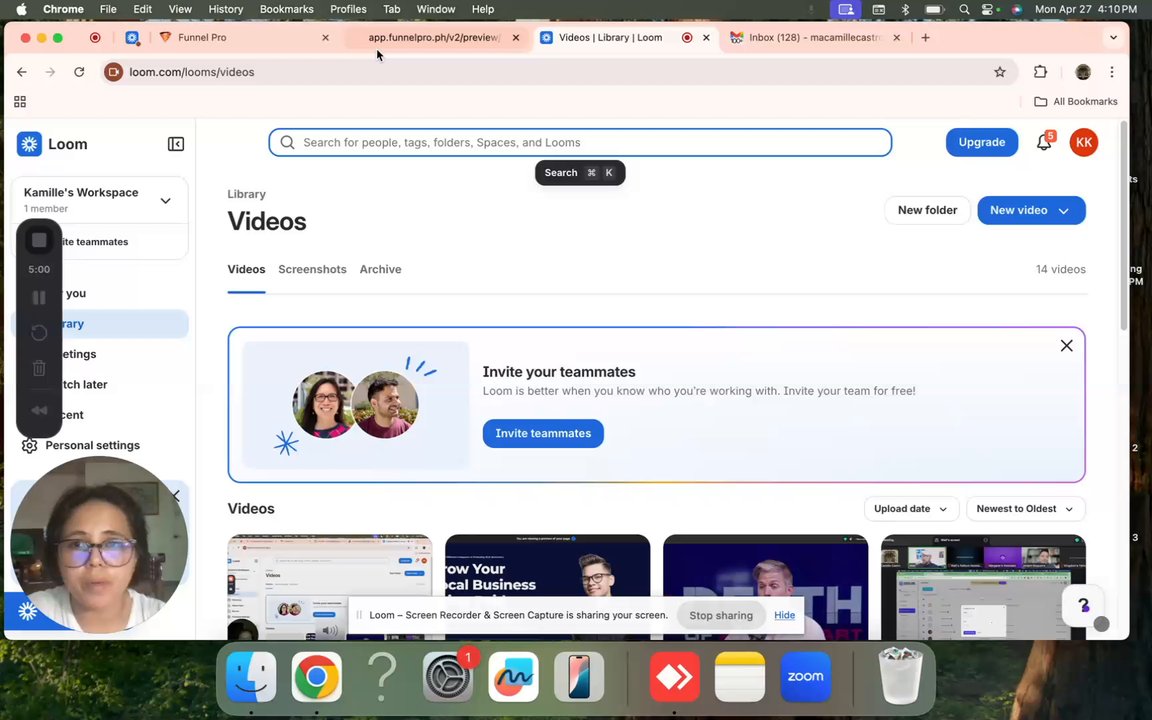Image resolution: width=1152 pixels, height=720 pixels.
Task: Click the Invite teammates button in banner
Action: pos(543,433)
